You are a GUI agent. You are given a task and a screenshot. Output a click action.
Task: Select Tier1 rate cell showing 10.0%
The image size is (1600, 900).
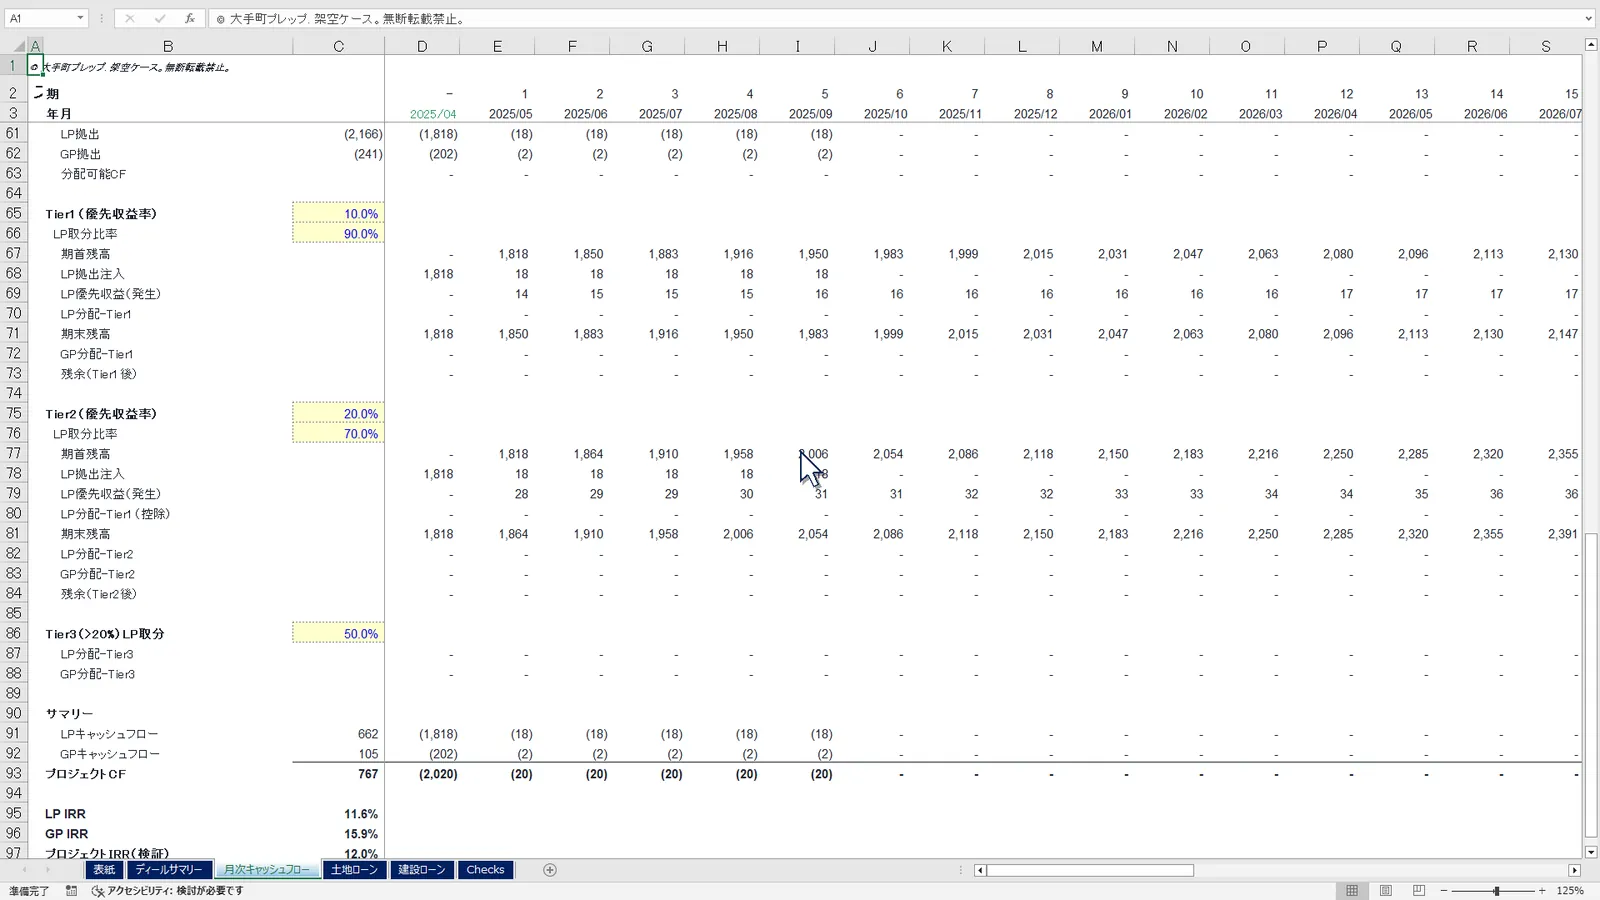339,214
